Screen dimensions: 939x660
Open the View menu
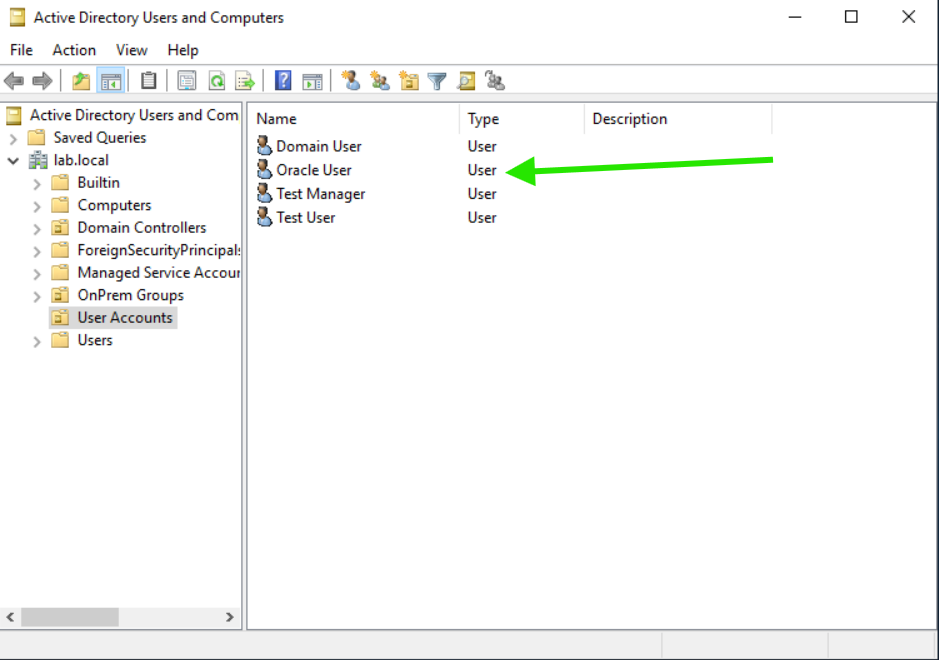132,50
